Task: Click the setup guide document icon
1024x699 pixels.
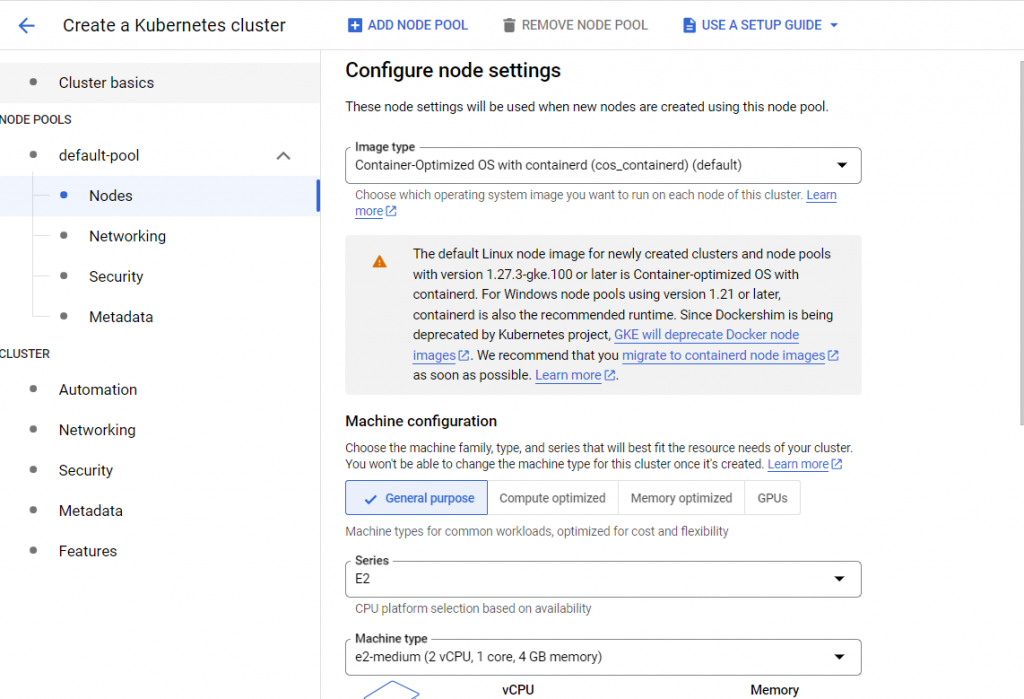Action: pos(689,25)
